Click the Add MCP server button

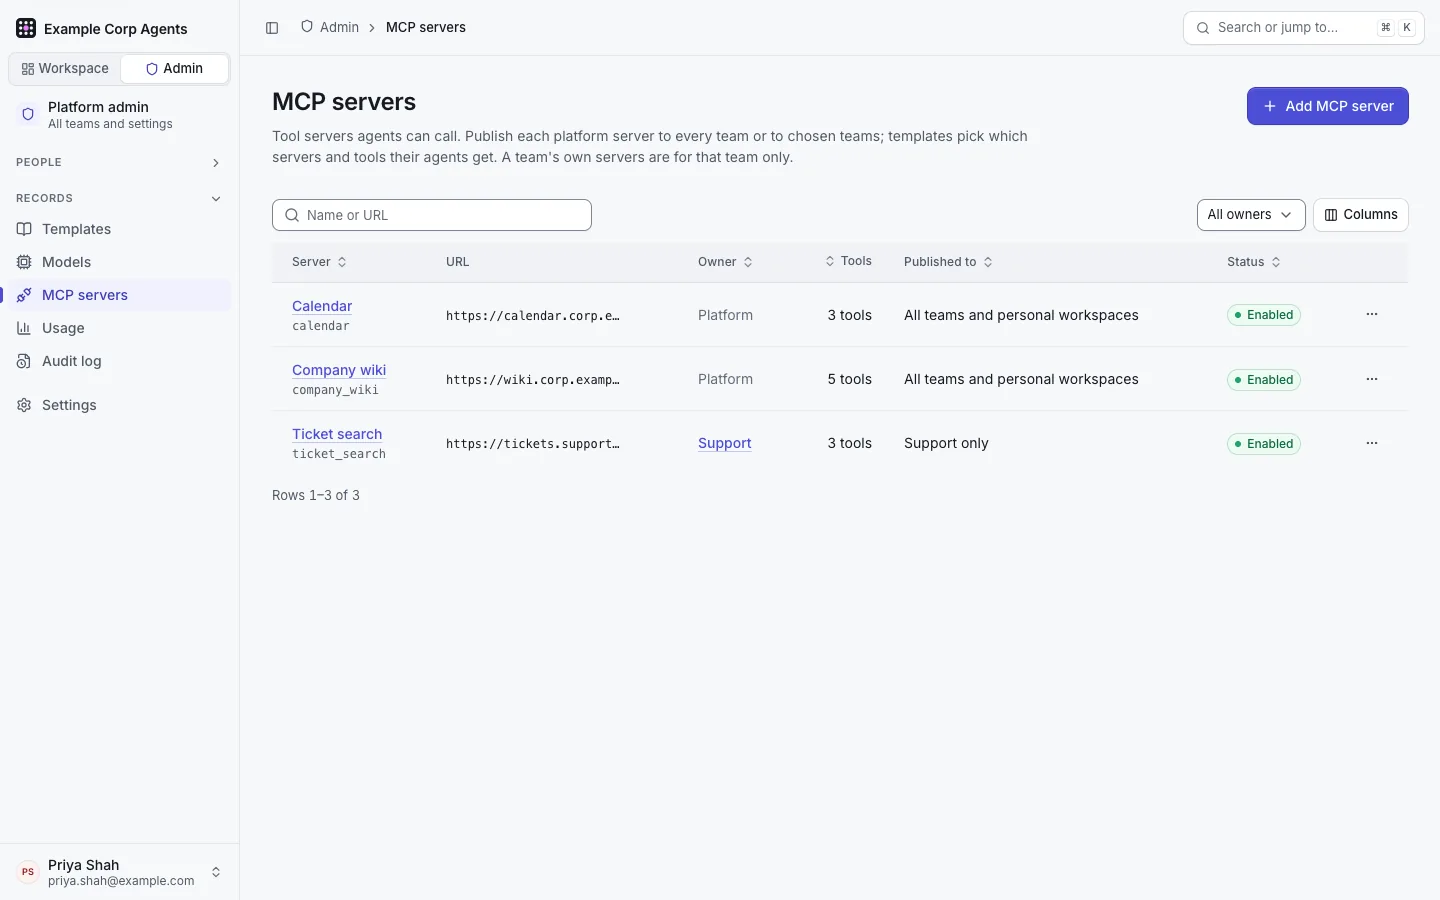click(x=1328, y=106)
